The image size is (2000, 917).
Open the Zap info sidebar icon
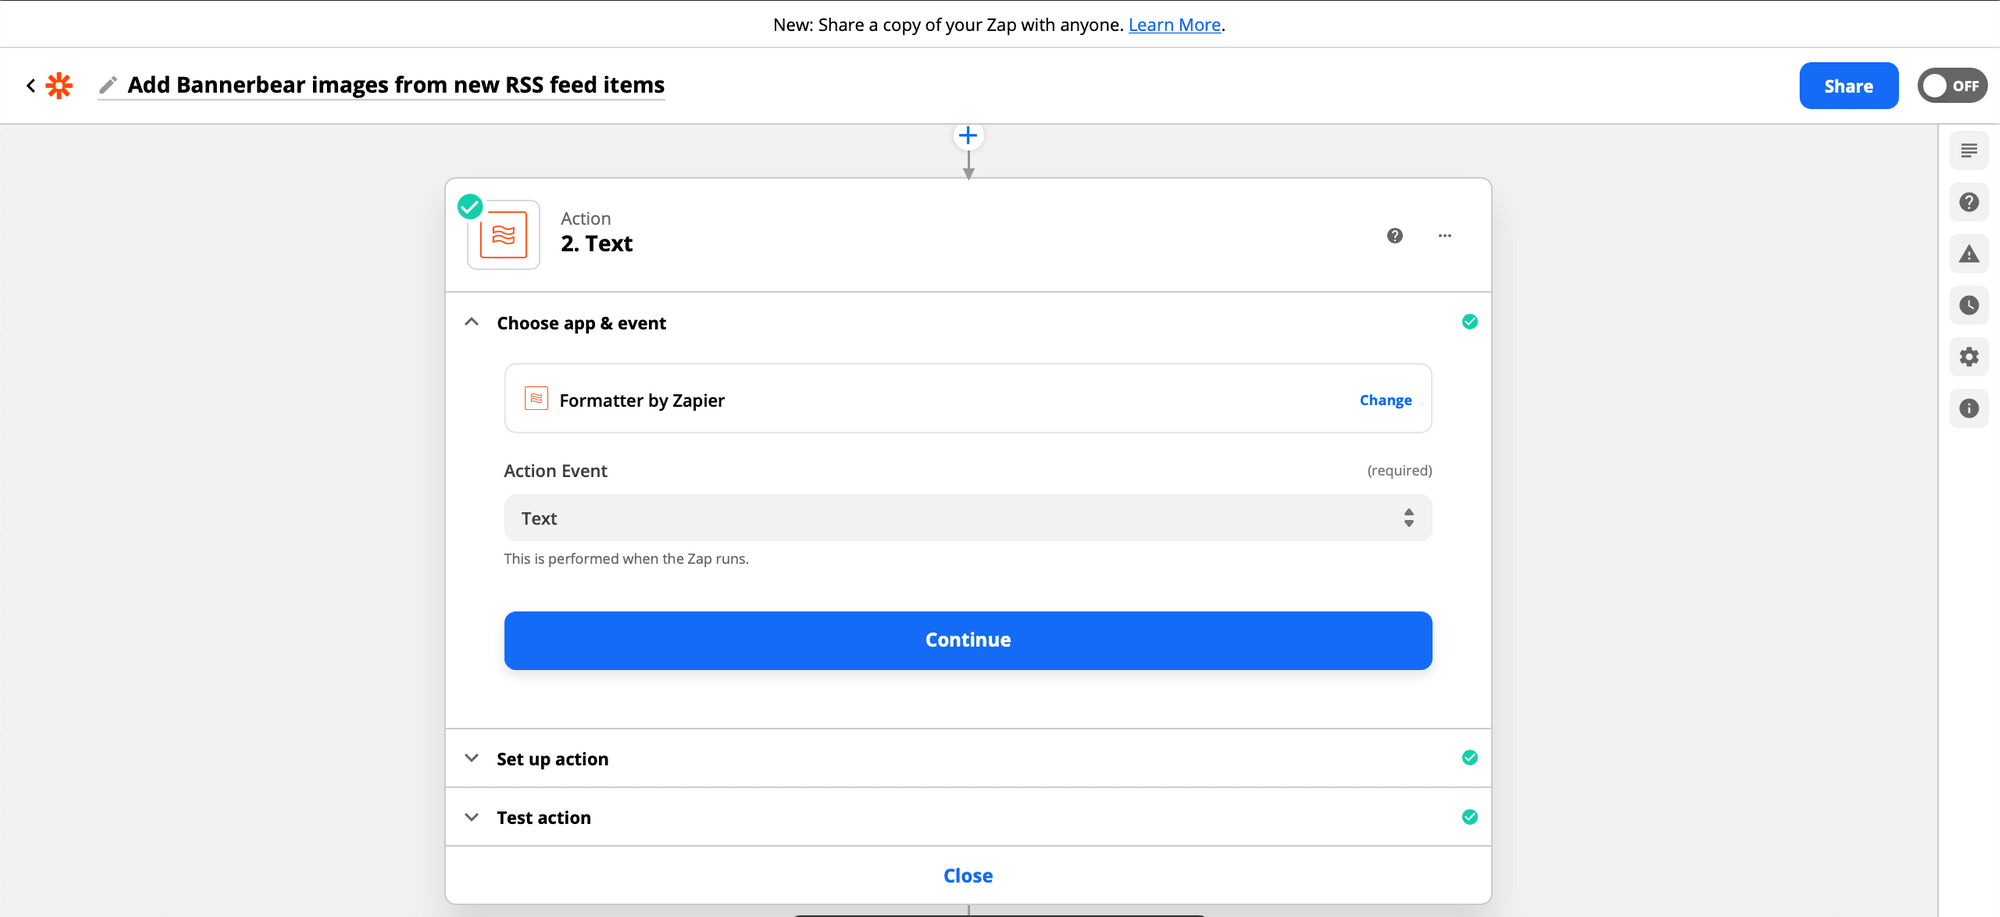coord(1969,408)
